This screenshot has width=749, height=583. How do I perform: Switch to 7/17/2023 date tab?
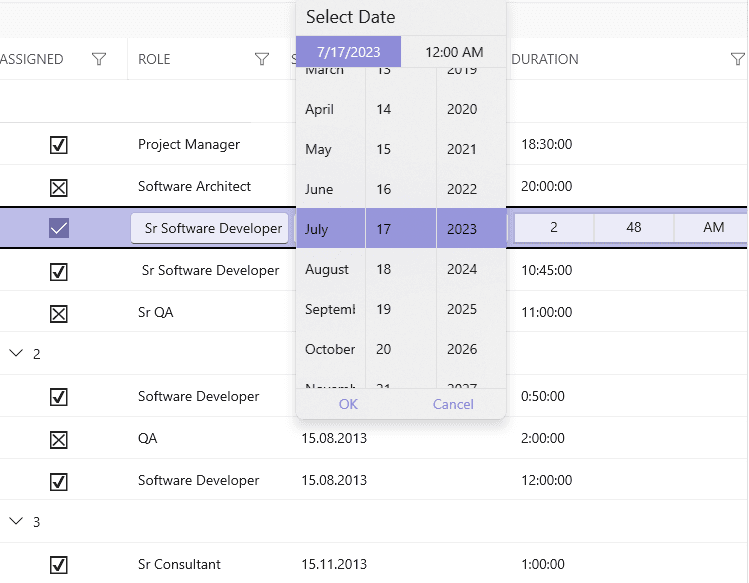click(348, 52)
